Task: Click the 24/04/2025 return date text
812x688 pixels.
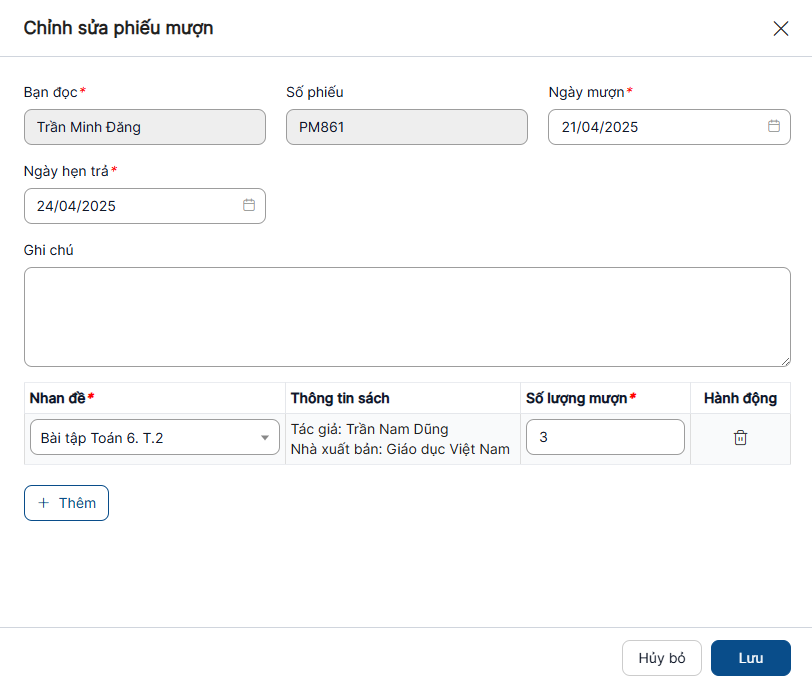Action: click(77, 206)
